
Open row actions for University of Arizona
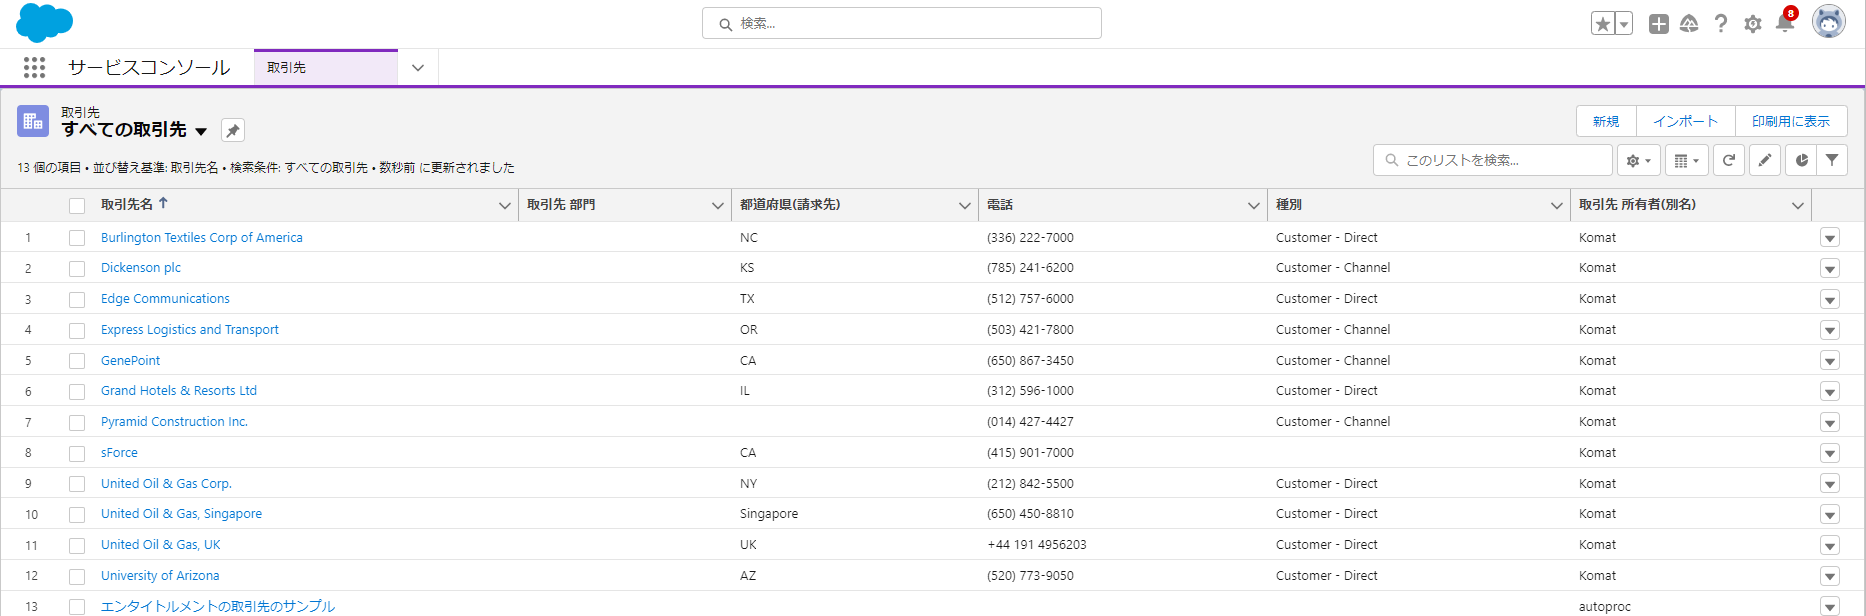pyautogui.click(x=1830, y=576)
